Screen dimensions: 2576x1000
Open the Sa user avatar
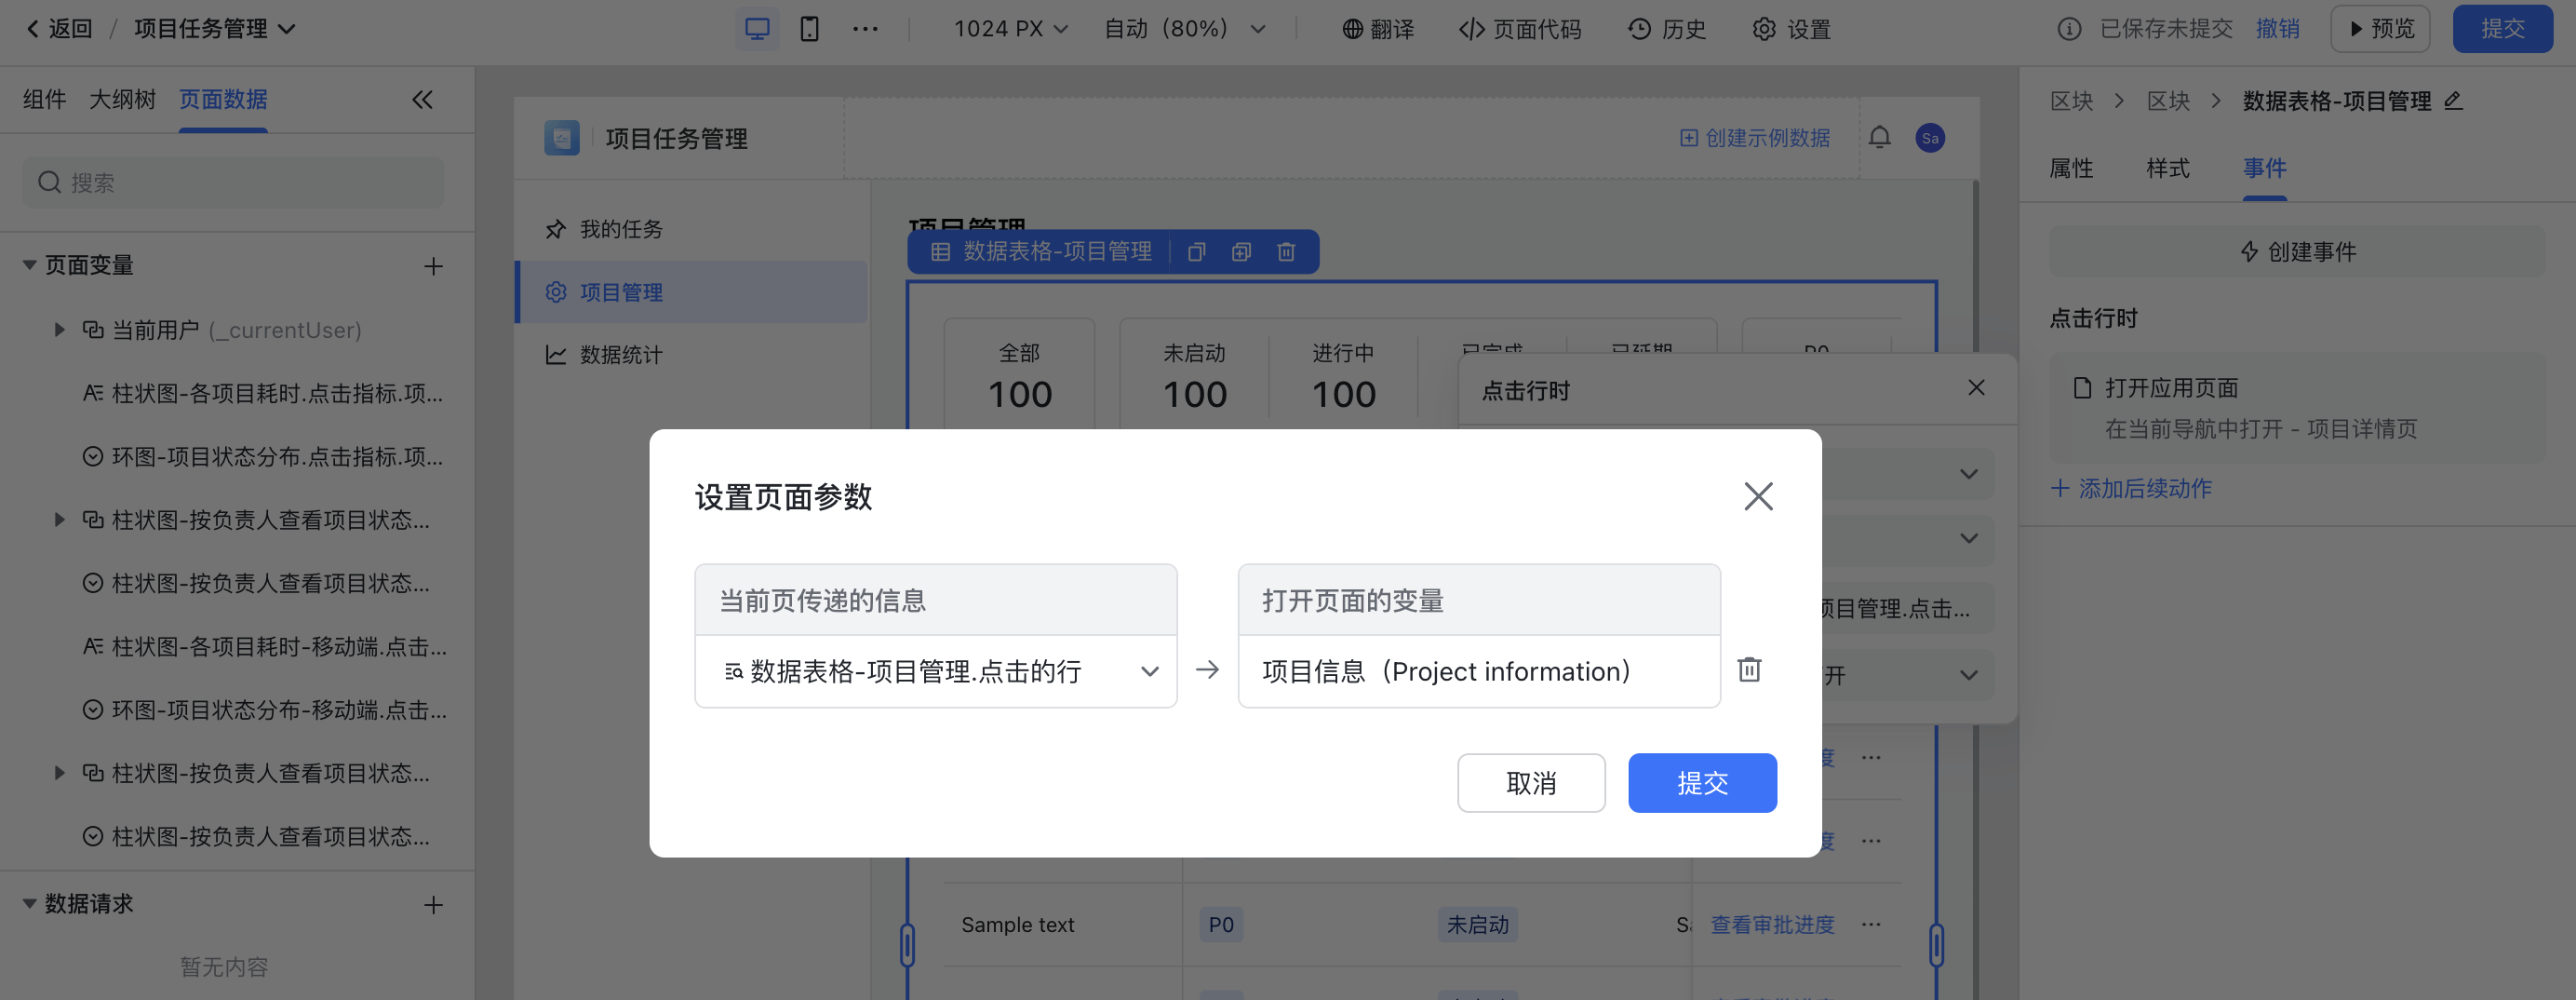[x=1930, y=138]
